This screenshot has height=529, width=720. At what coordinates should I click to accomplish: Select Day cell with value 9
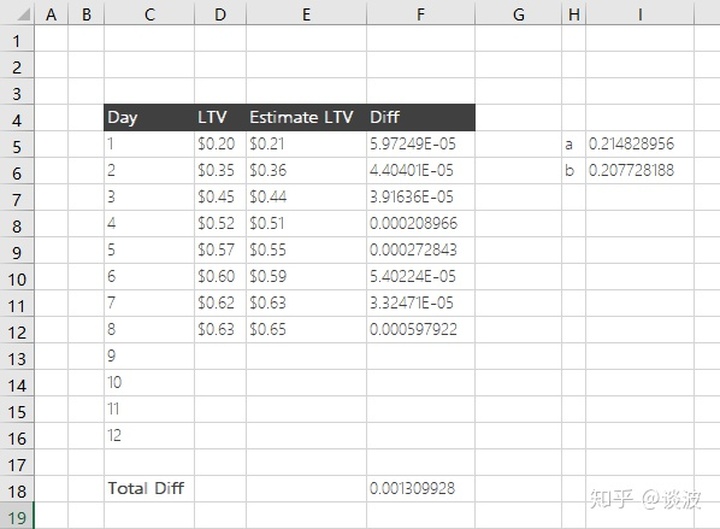(x=149, y=356)
